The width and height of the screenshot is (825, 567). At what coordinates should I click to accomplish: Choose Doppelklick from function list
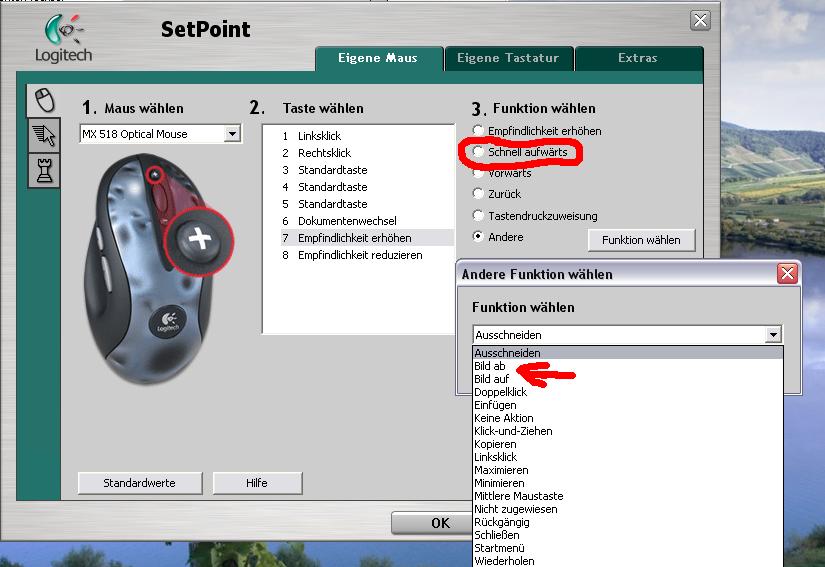(x=628, y=392)
